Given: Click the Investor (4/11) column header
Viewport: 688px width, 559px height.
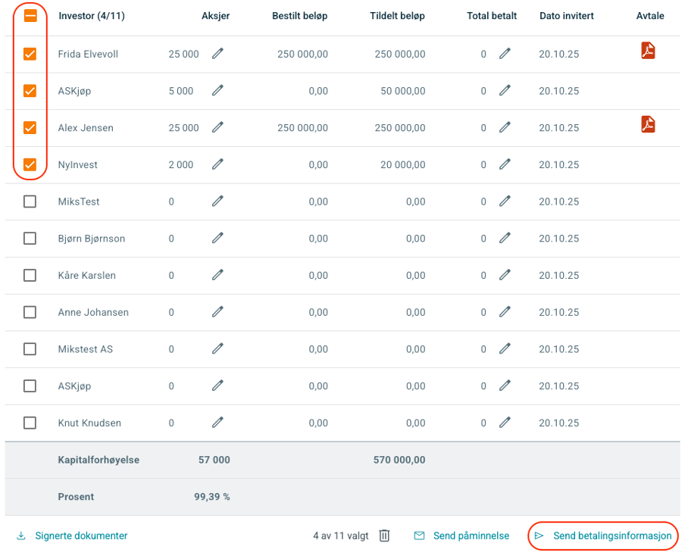Looking at the screenshot, I should 93,16.
